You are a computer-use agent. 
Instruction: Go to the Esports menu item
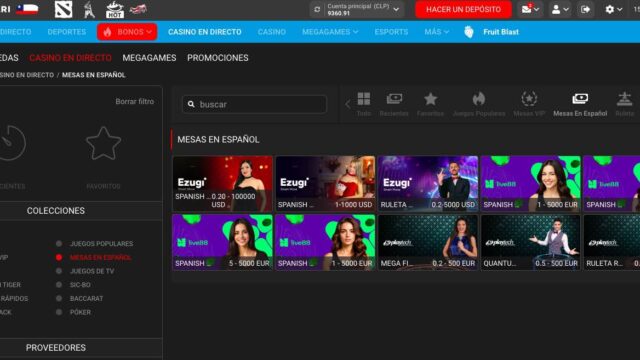(x=391, y=32)
